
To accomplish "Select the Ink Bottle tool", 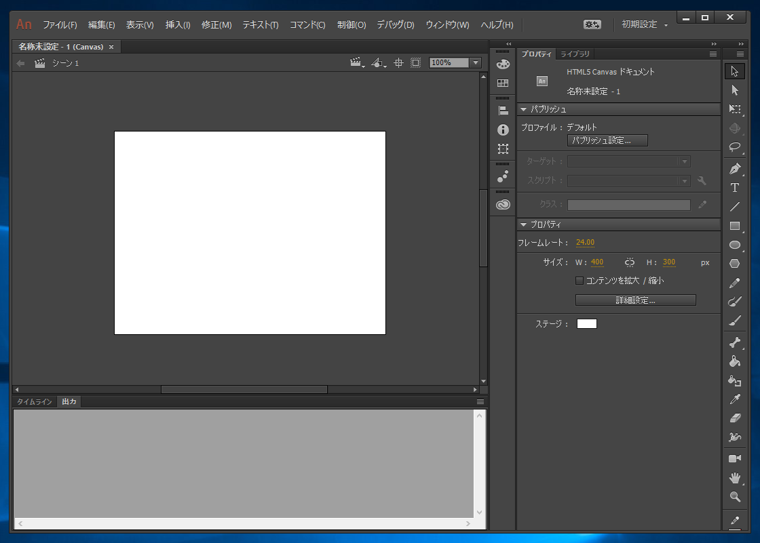I will pos(735,381).
